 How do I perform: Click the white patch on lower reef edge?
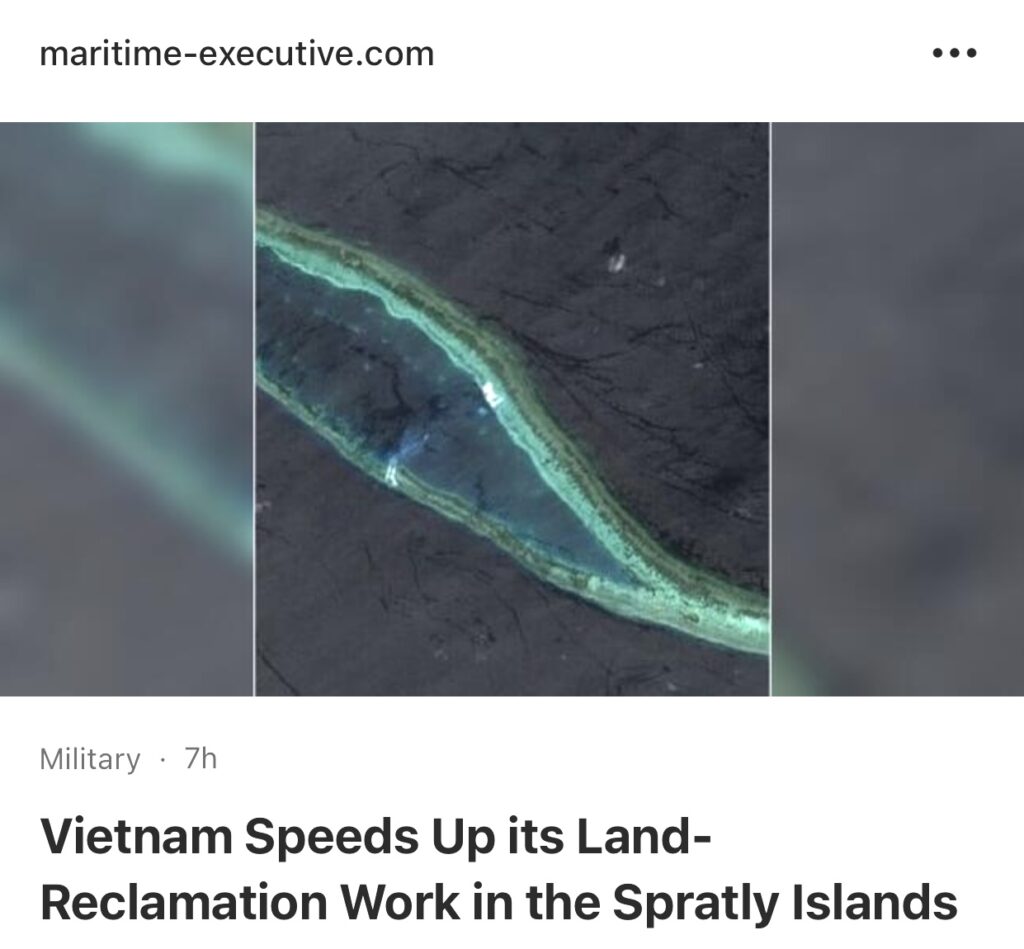pos(392,470)
